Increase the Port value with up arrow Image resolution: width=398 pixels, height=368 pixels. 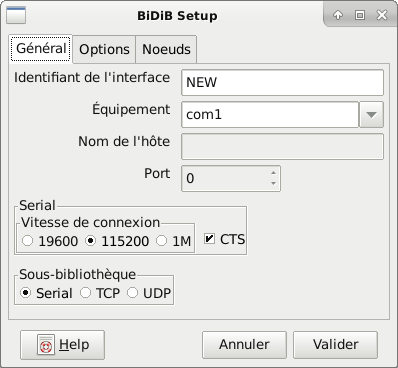click(274, 173)
